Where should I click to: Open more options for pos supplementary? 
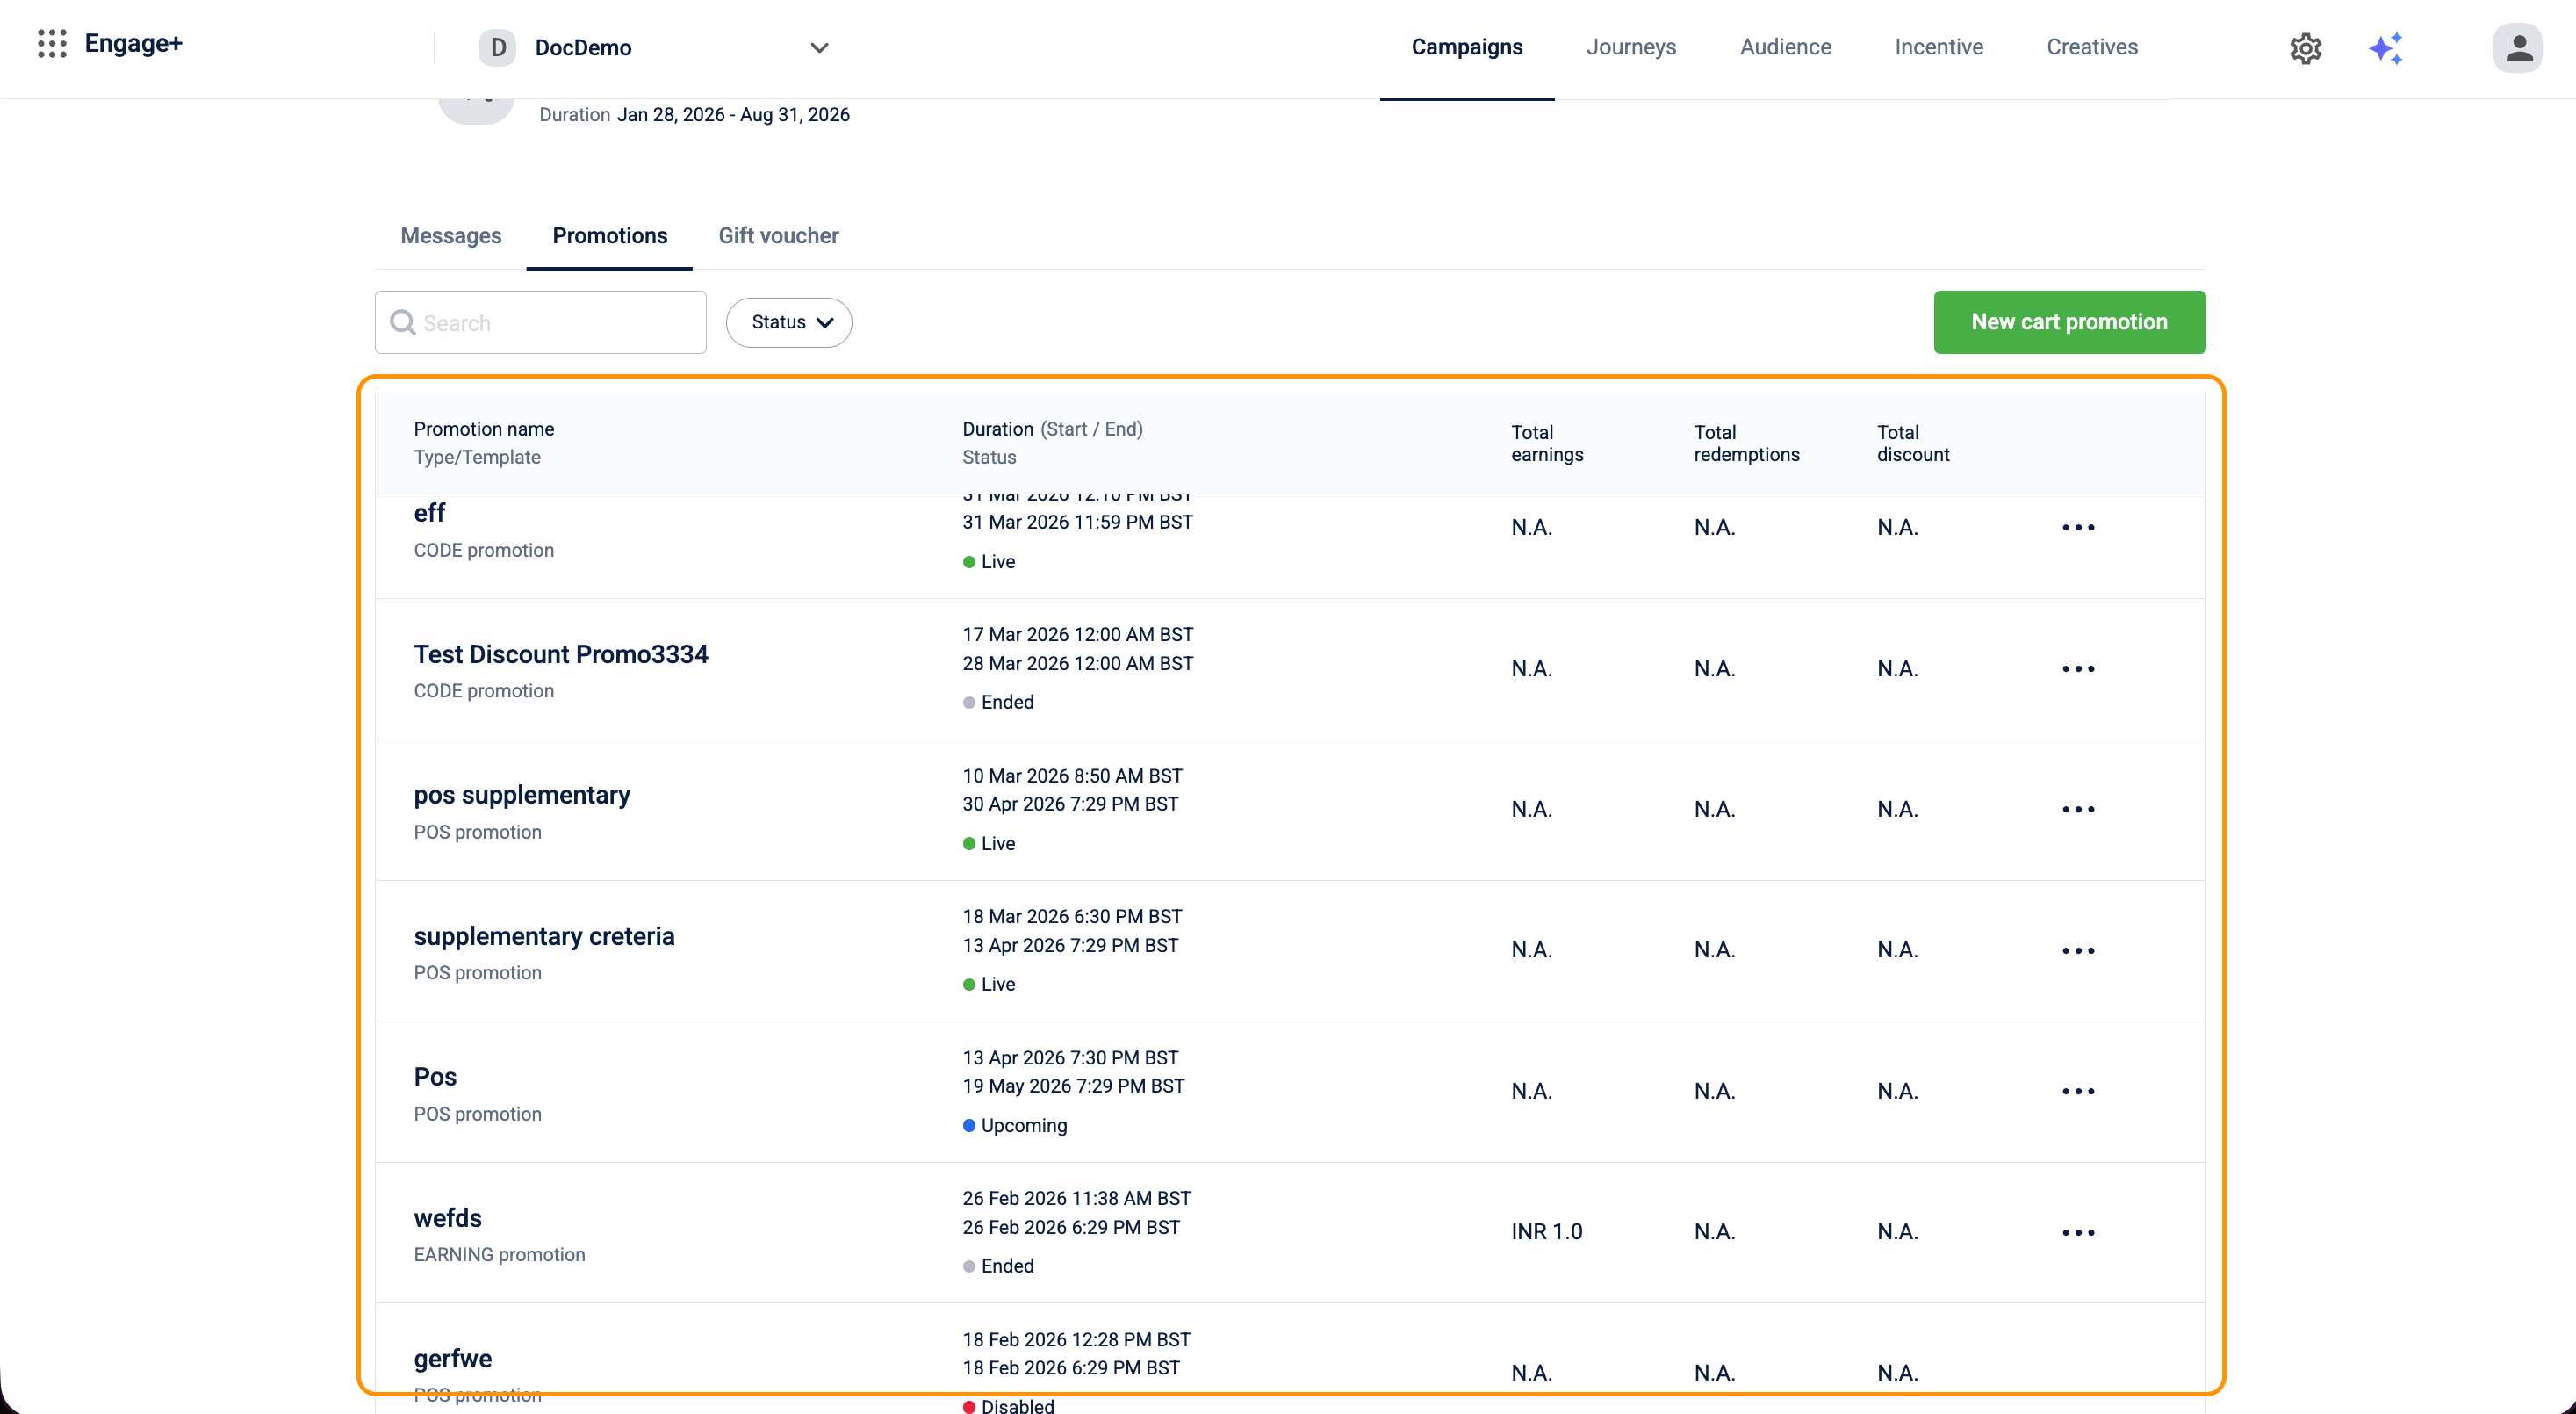point(2078,809)
